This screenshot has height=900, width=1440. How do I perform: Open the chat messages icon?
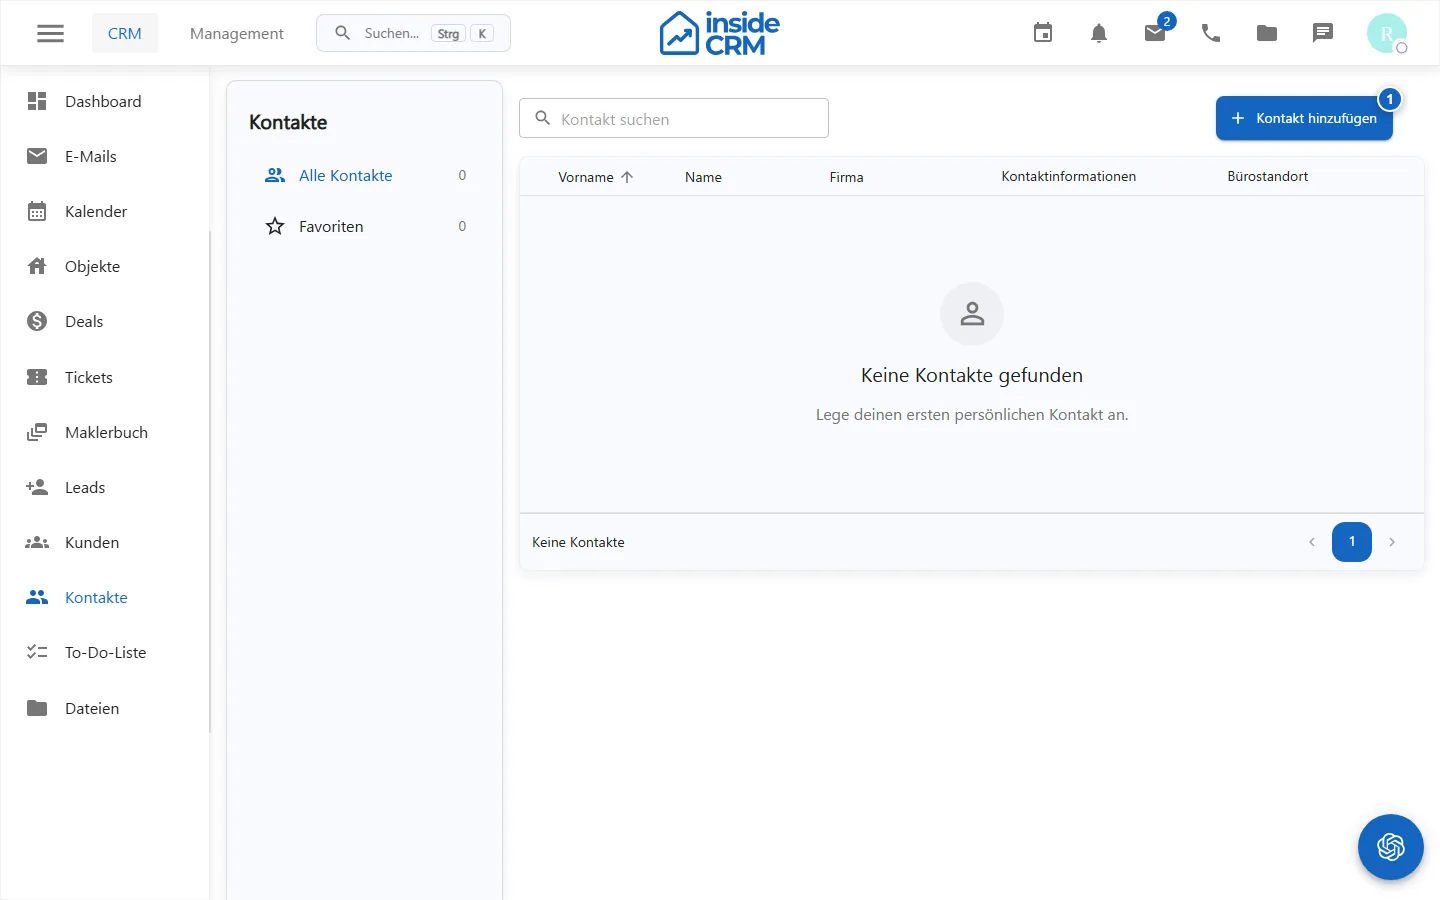(x=1323, y=33)
